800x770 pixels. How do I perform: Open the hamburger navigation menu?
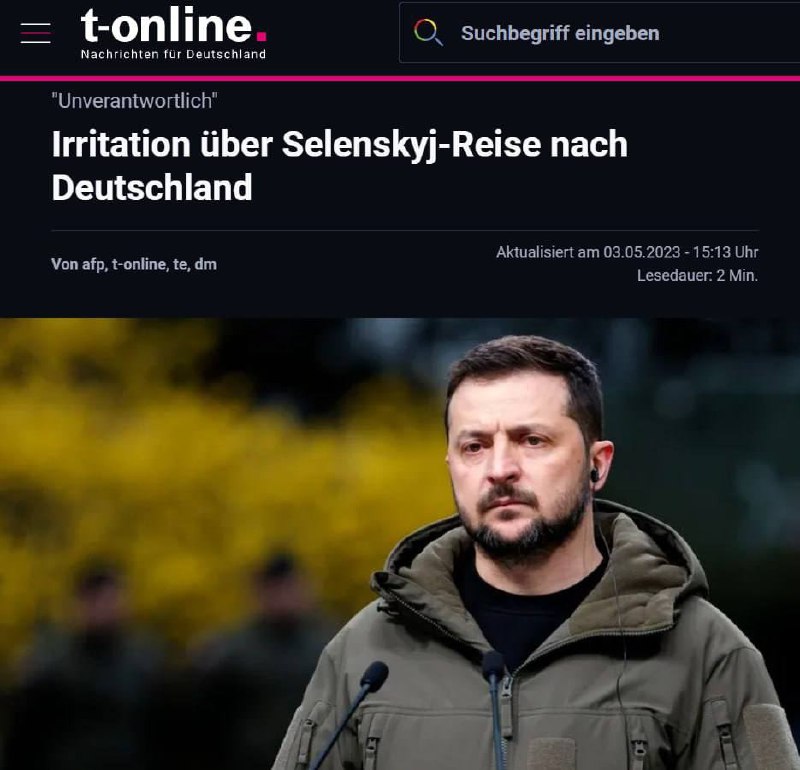tap(35, 33)
